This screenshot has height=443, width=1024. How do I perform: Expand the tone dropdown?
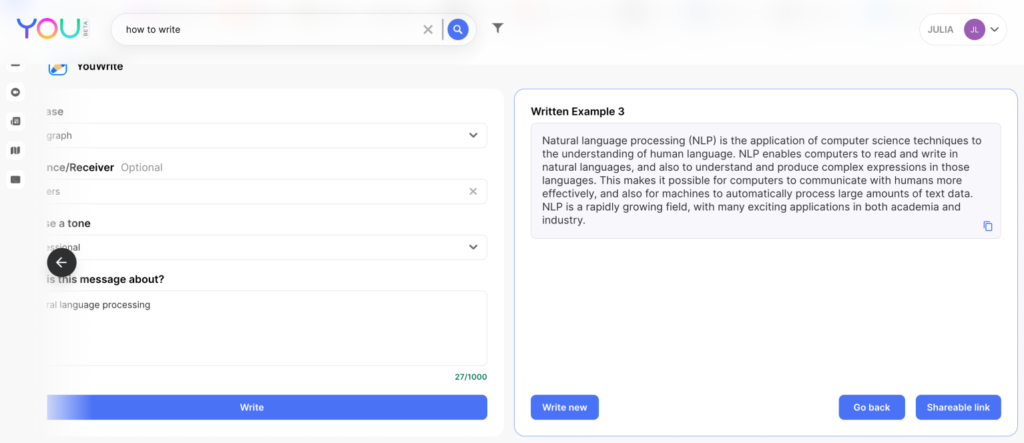[x=473, y=247]
